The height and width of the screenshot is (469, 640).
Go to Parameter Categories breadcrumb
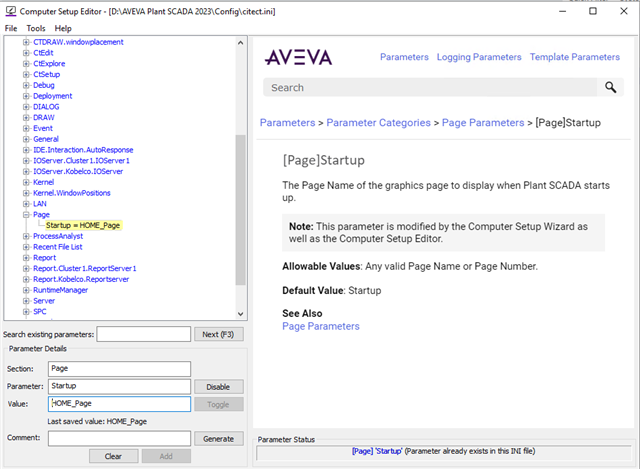(x=378, y=123)
